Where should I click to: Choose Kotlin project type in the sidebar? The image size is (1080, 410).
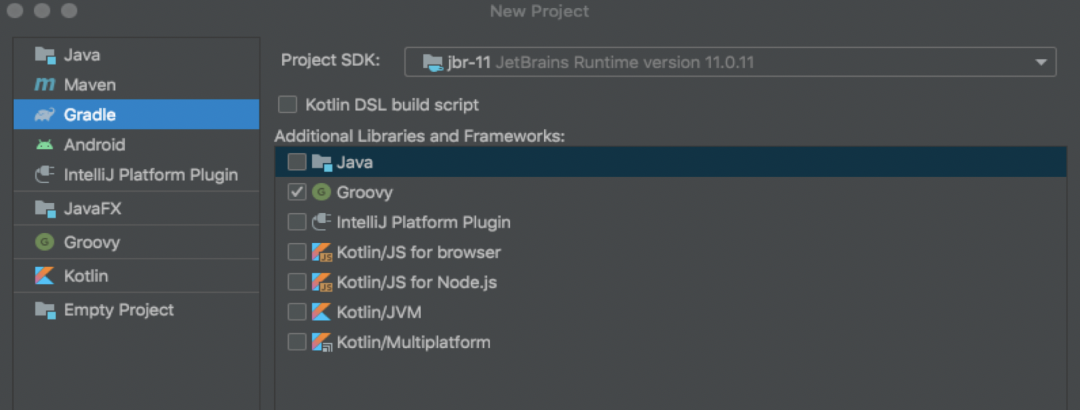pos(136,276)
